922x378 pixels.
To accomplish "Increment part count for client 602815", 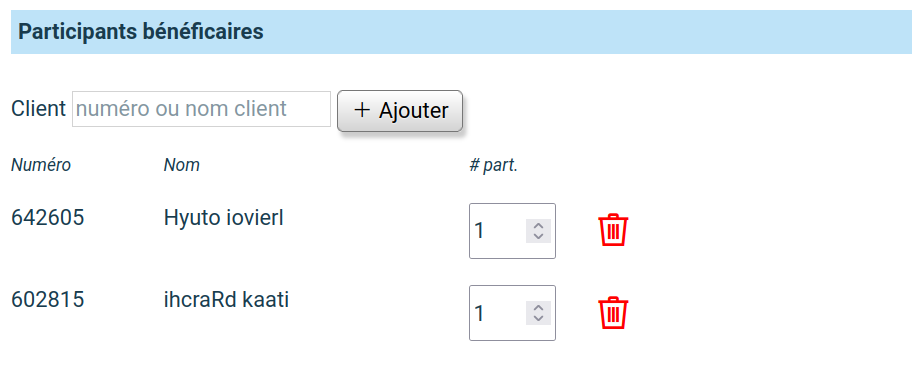I will pos(538,308).
